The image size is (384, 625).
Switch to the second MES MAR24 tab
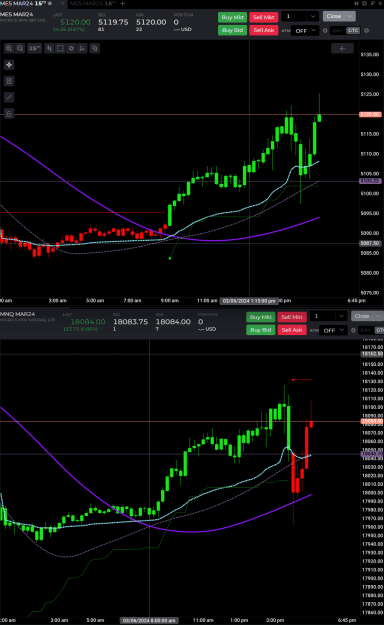[92, 4]
